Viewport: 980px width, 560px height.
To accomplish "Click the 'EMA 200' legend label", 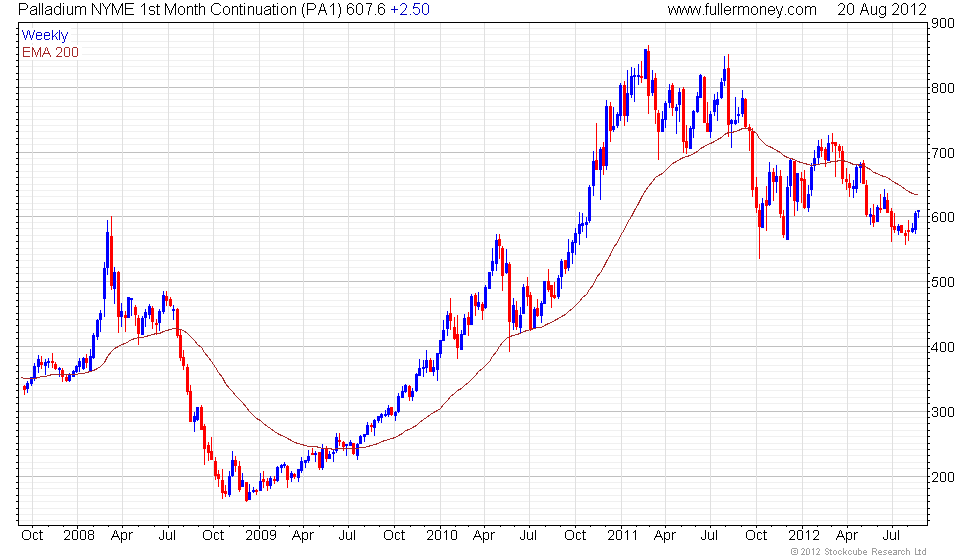I will click(50, 52).
